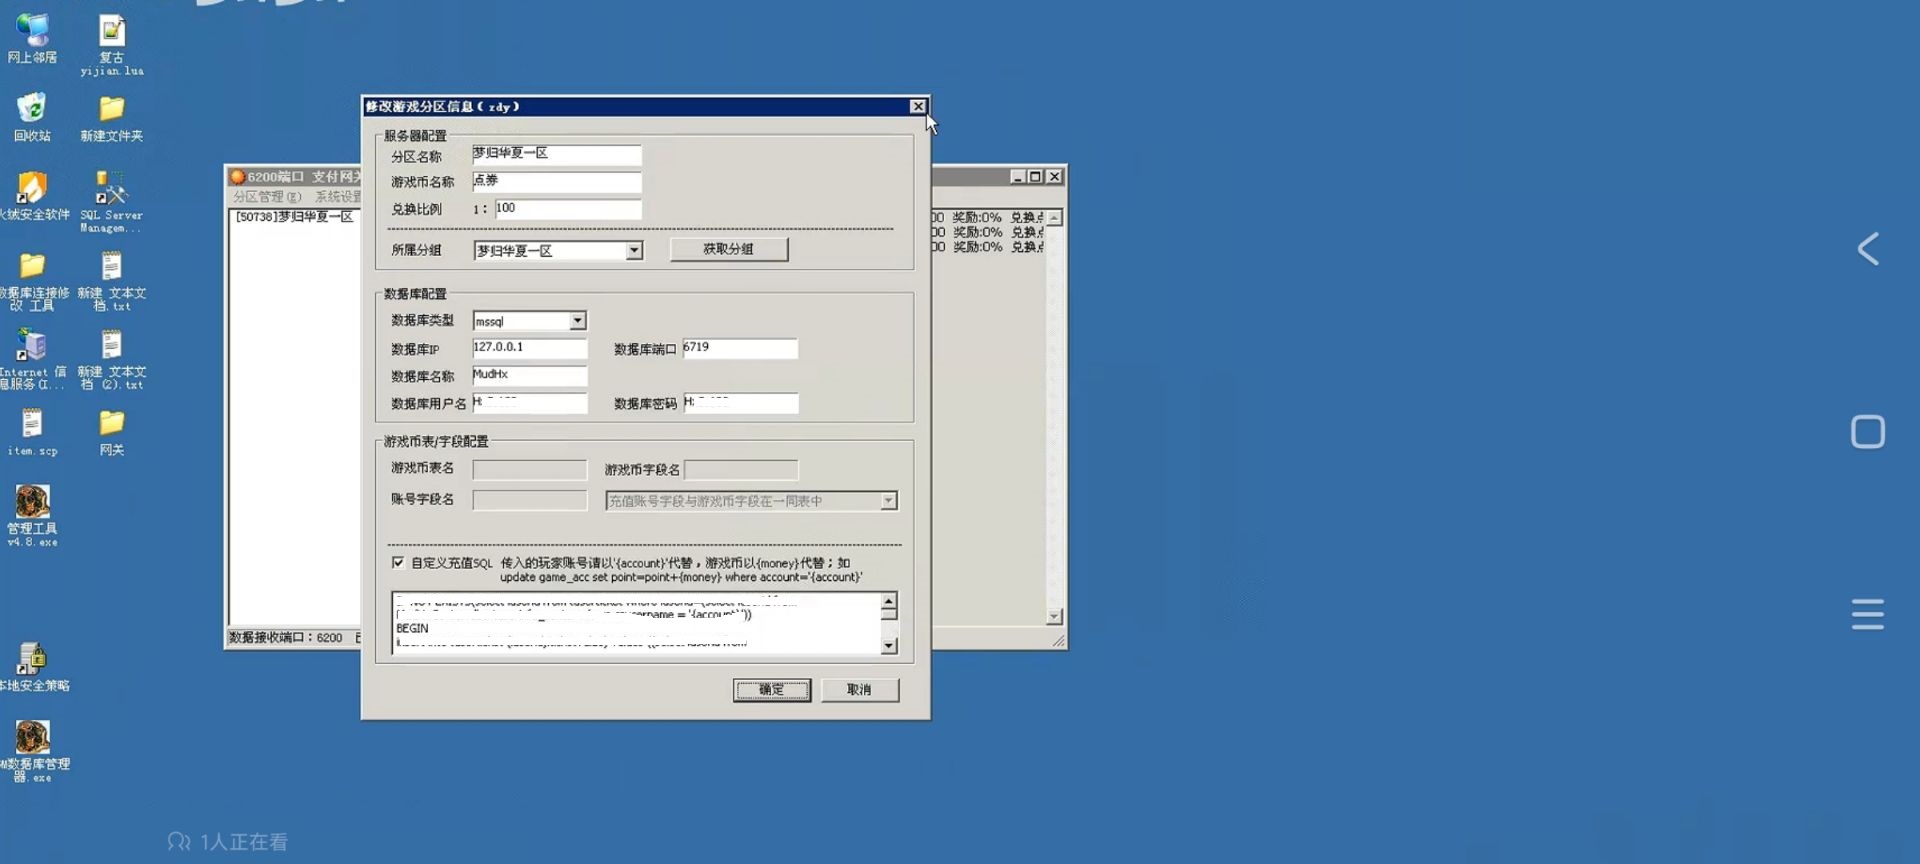Click the 获取分组 button
Viewport: 1920px width, 864px height.
(728, 249)
